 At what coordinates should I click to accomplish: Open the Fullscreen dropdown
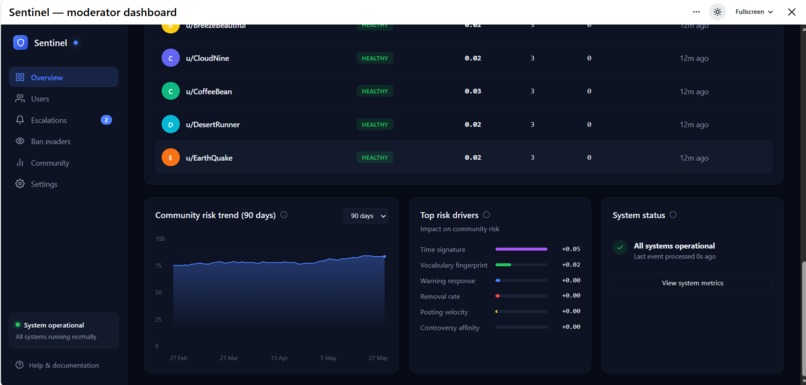pyautogui.click(x=754, y=12)
